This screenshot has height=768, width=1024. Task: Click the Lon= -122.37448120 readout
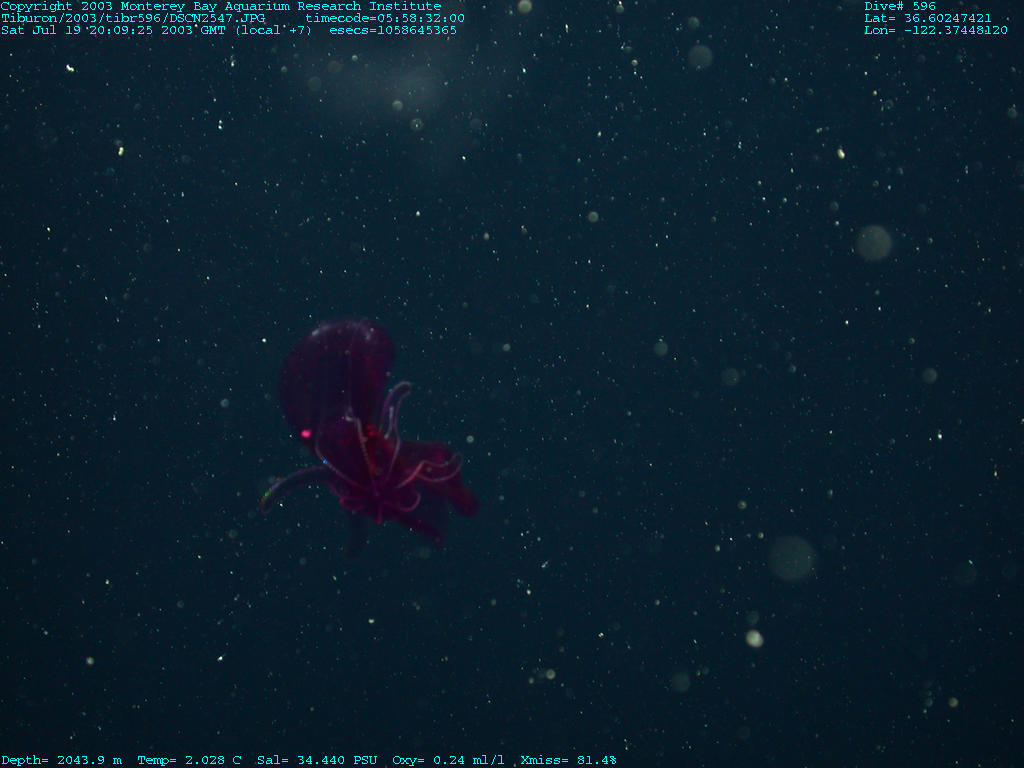point(936,30)
